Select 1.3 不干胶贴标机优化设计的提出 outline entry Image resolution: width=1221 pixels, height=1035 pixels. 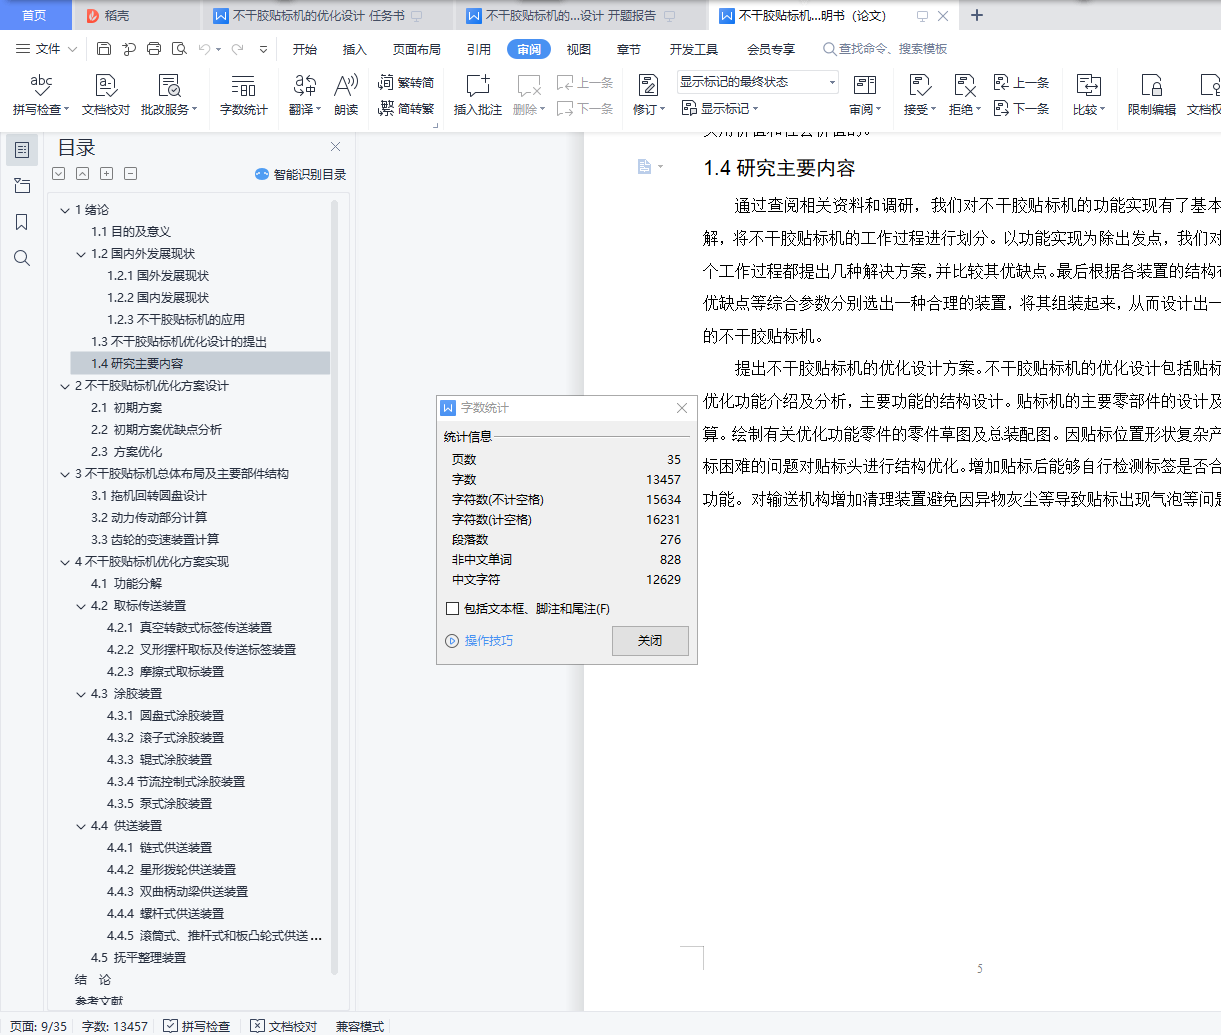click(179, 342)
